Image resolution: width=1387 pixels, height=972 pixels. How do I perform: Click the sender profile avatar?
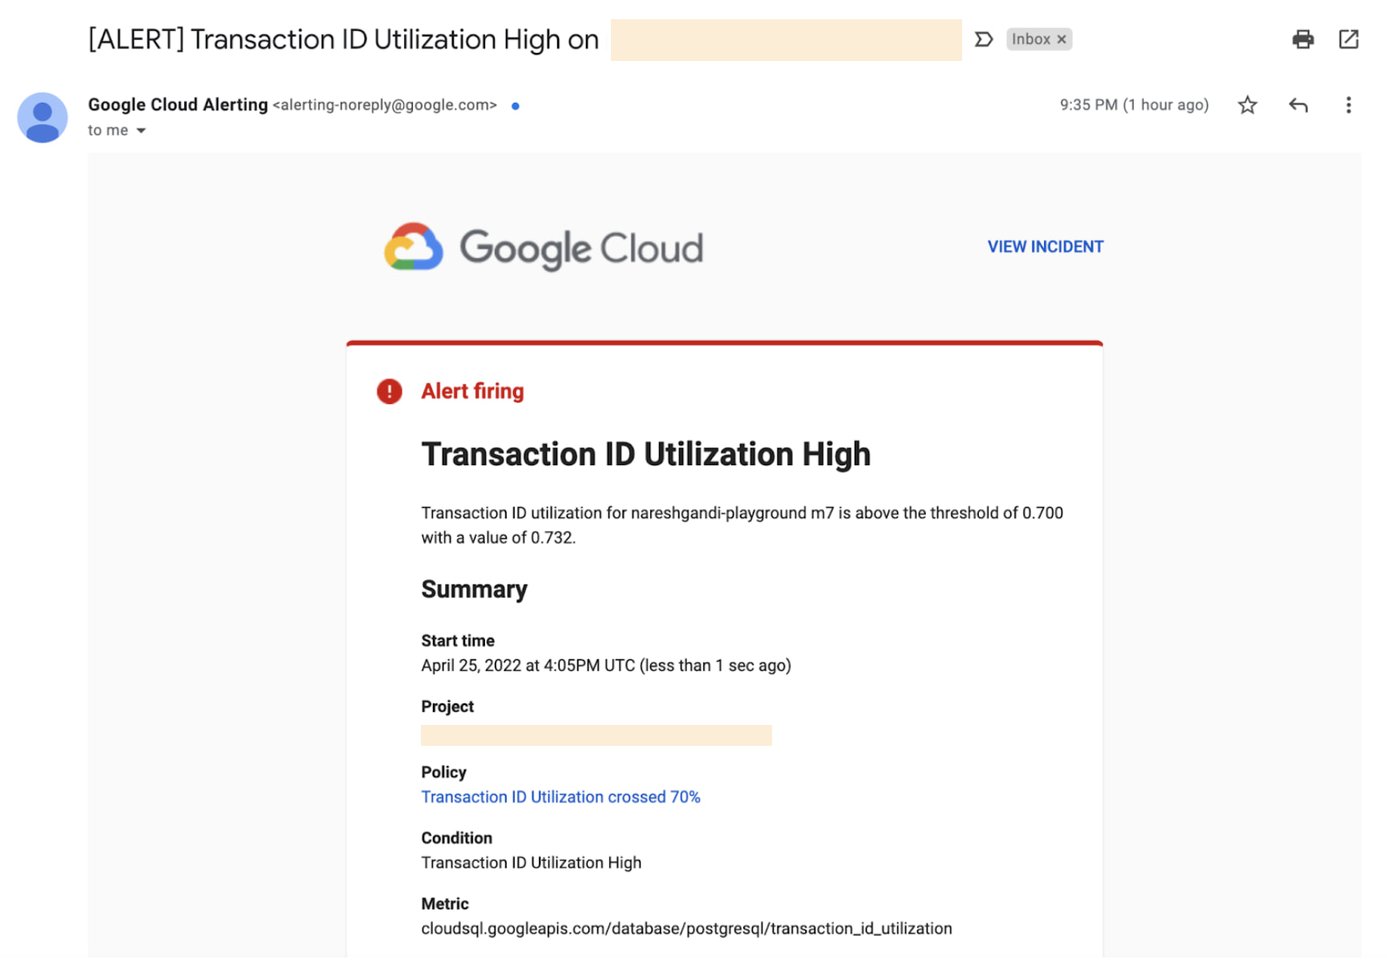(42, 117)
